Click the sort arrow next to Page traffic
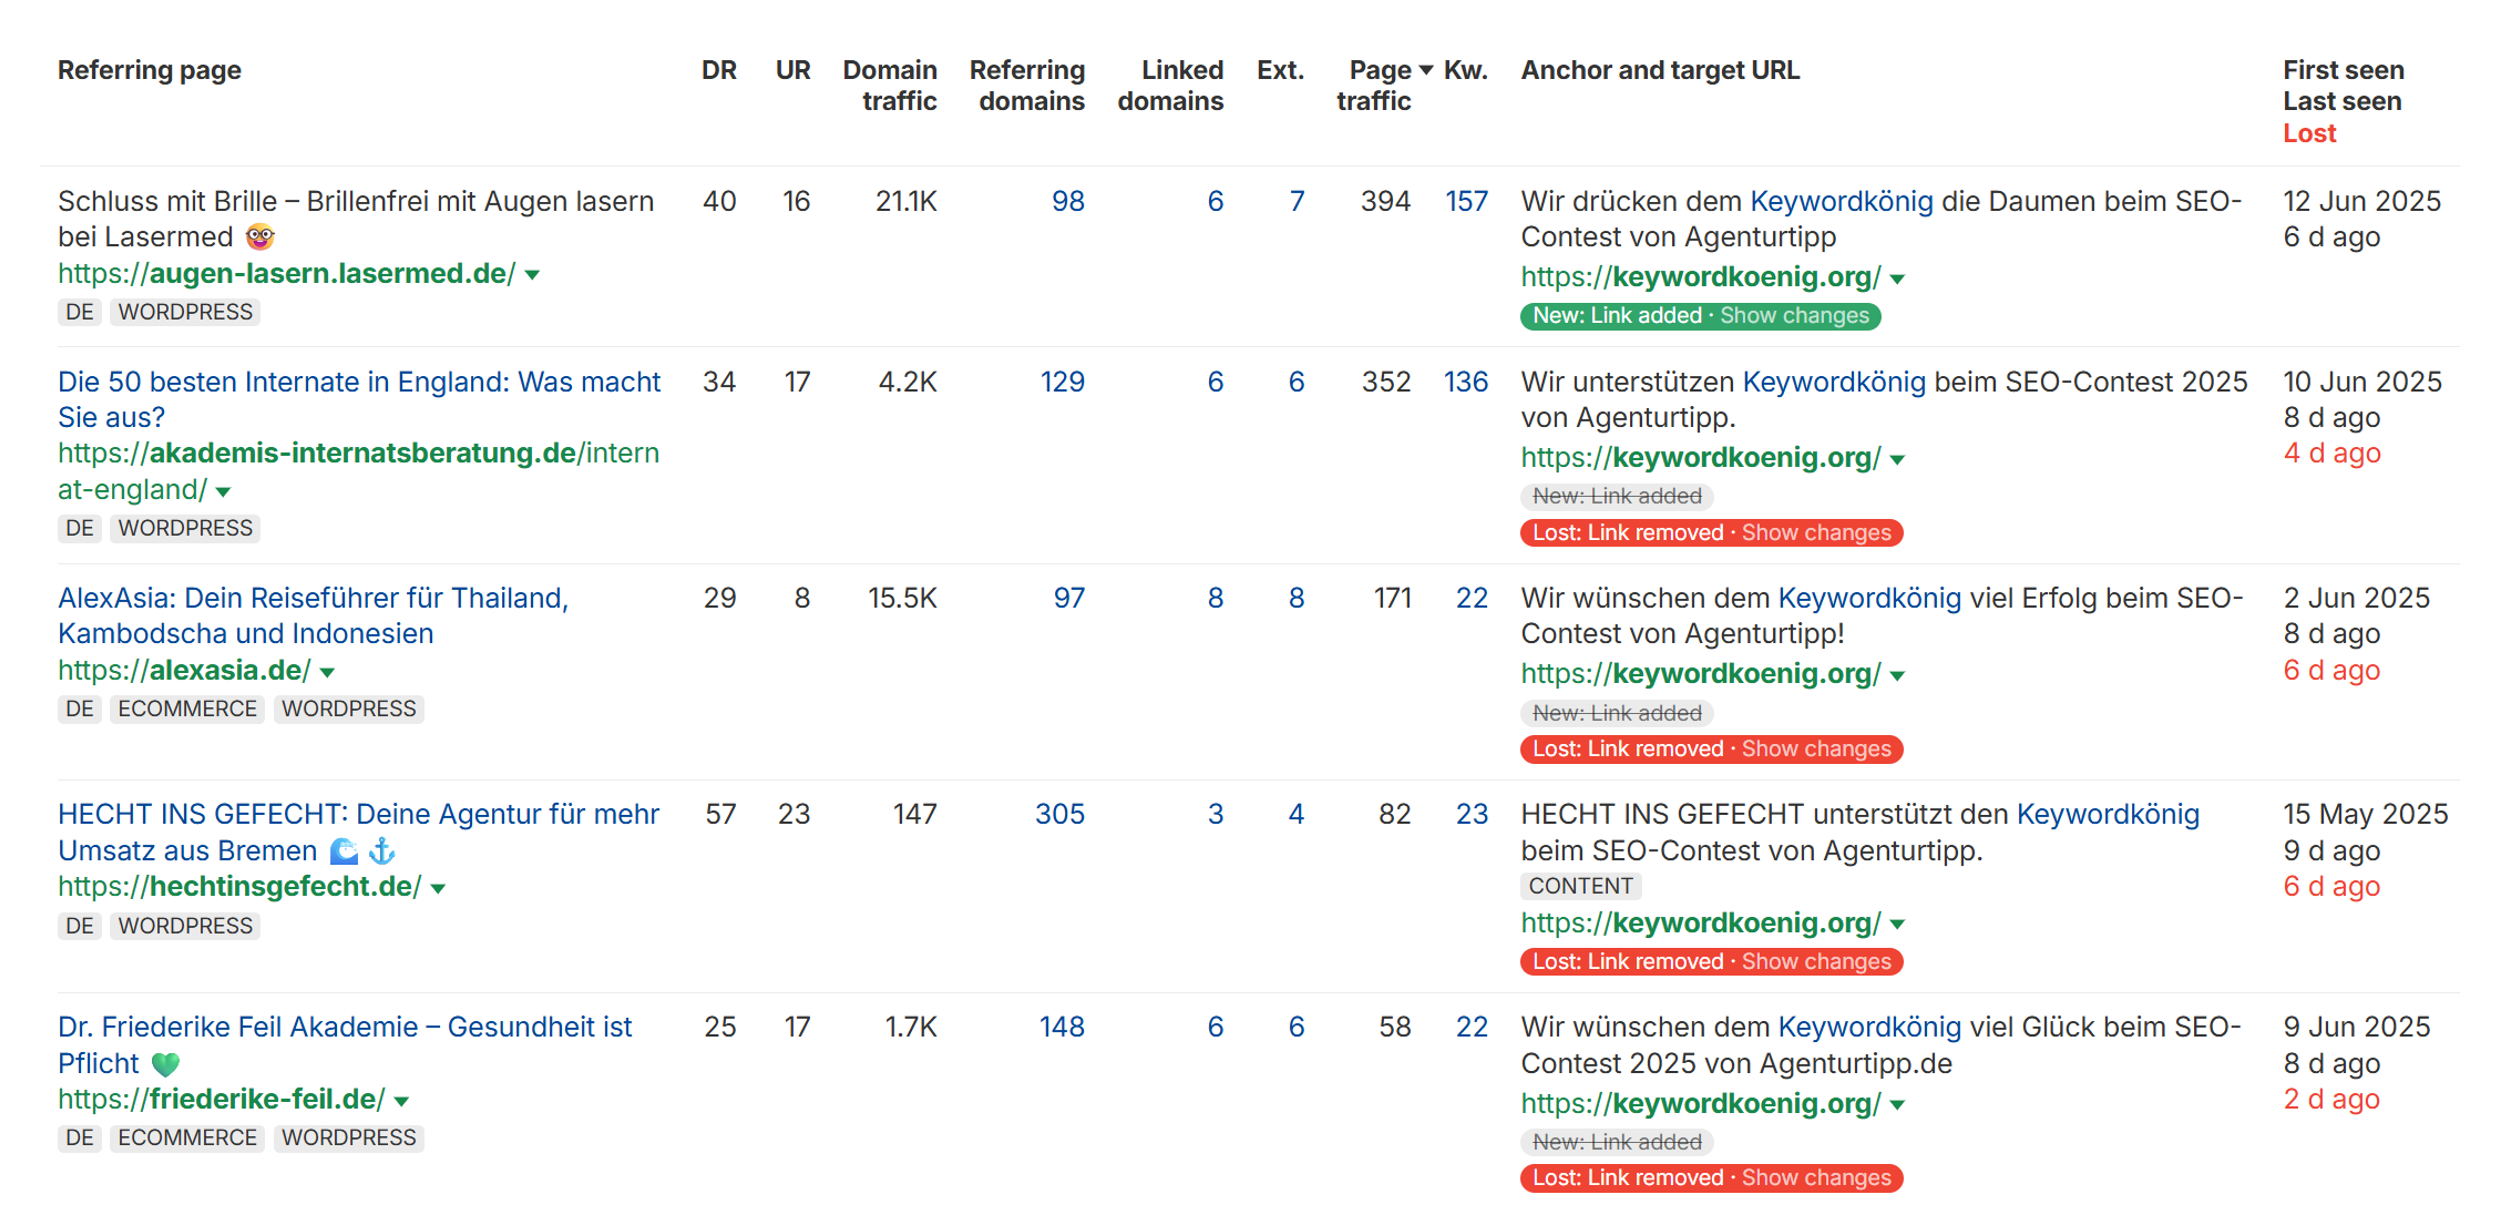This screenshot has width=2496, height=1222. (x=1426, y=70)
